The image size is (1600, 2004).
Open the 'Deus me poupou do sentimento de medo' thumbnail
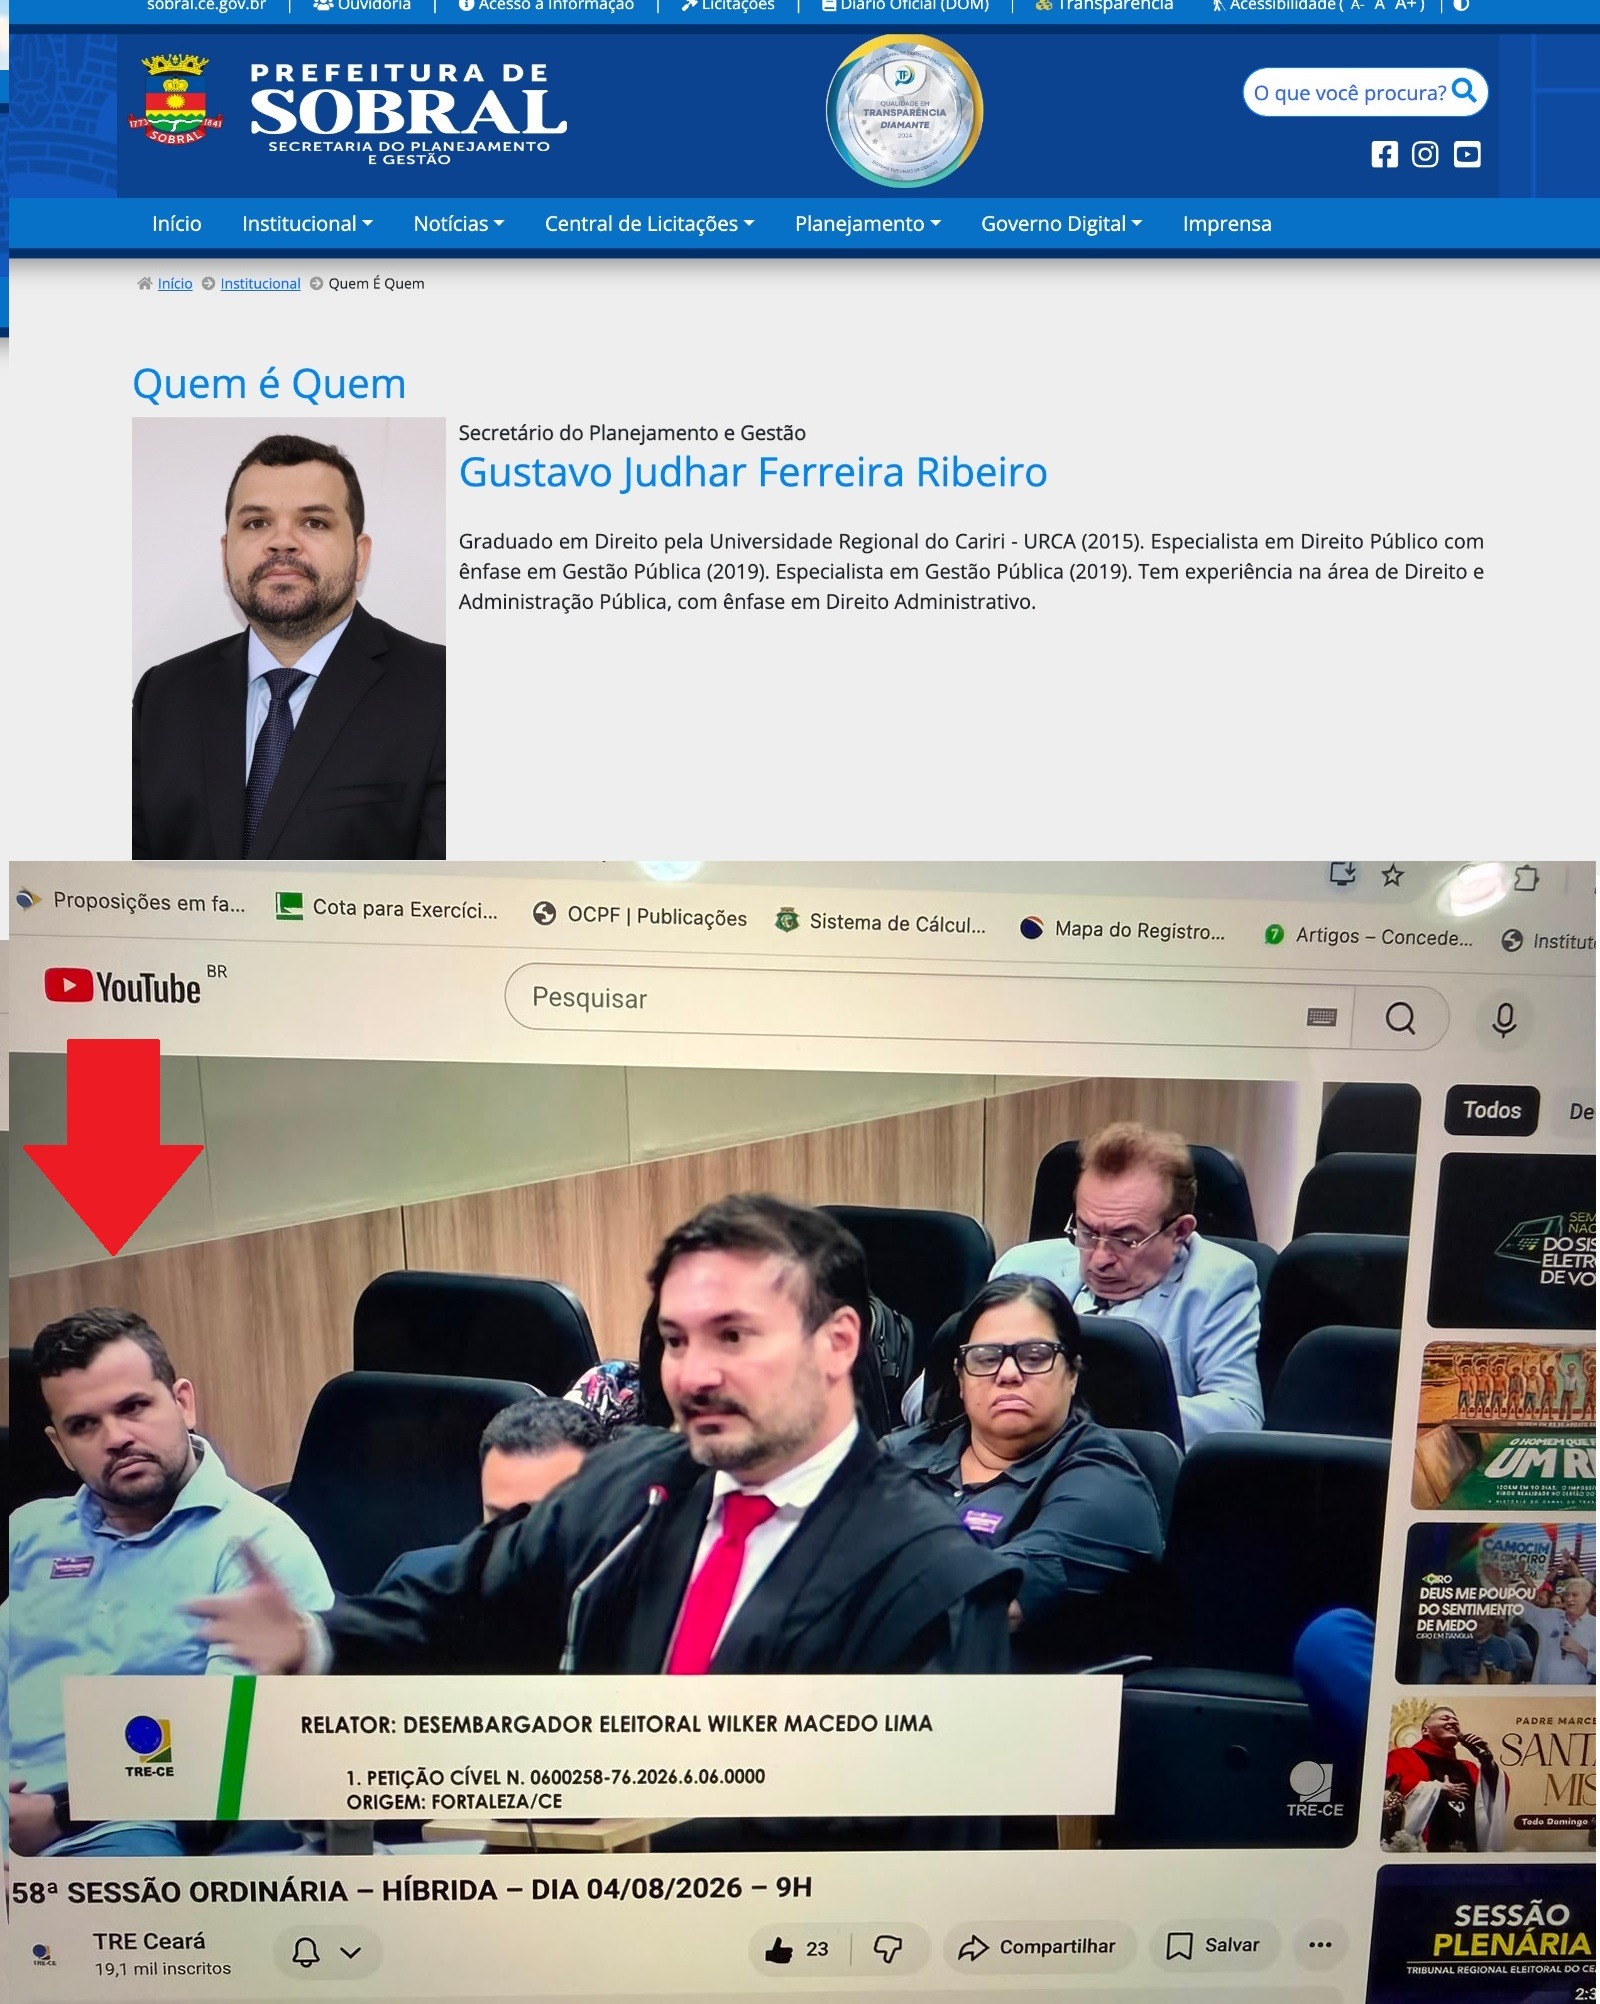(x=1496, y=1603)
